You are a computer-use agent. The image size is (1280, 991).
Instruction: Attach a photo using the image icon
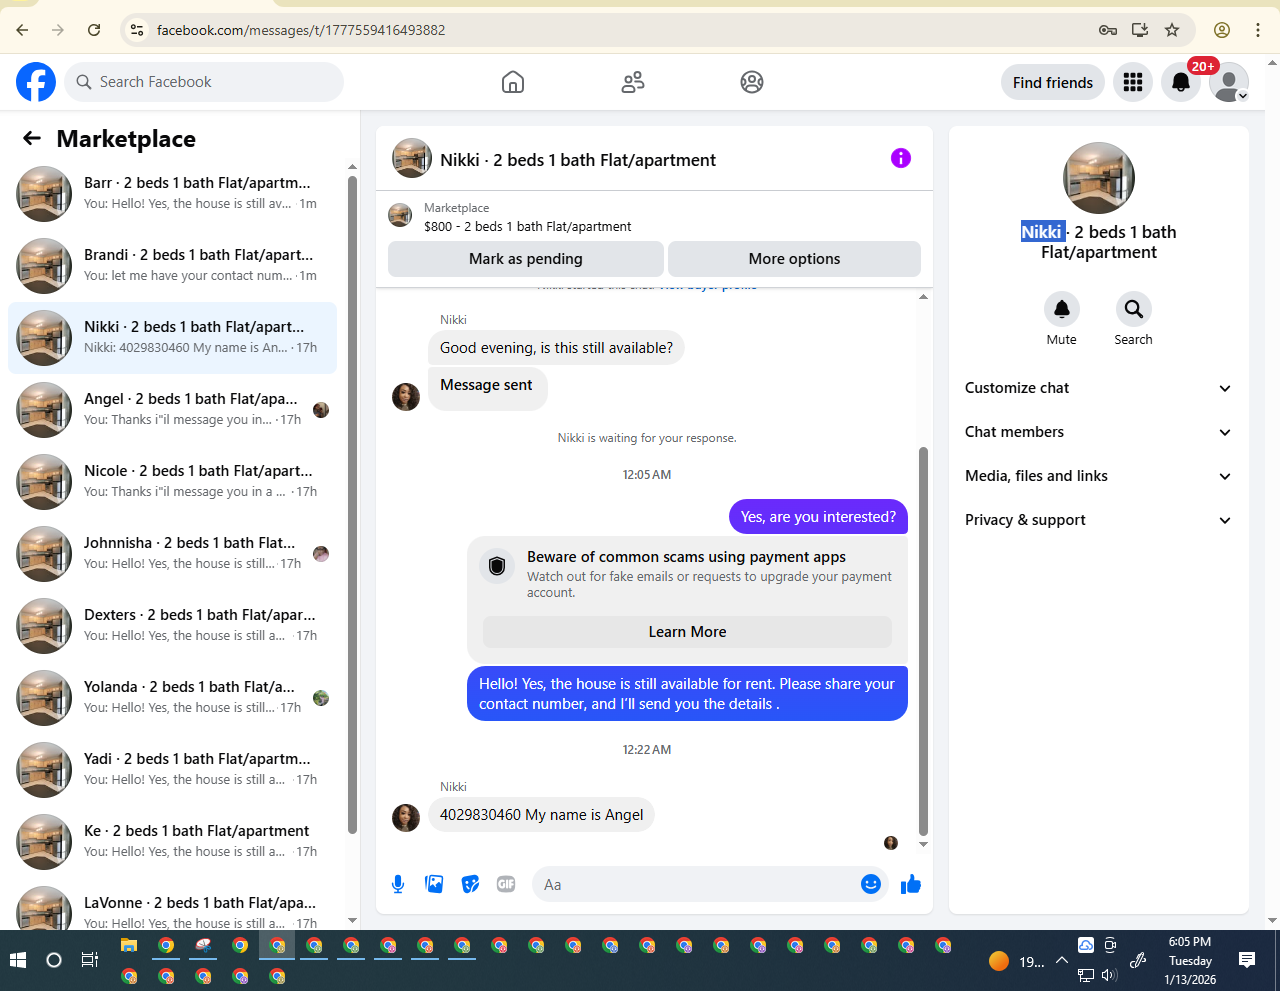[434, 884]
